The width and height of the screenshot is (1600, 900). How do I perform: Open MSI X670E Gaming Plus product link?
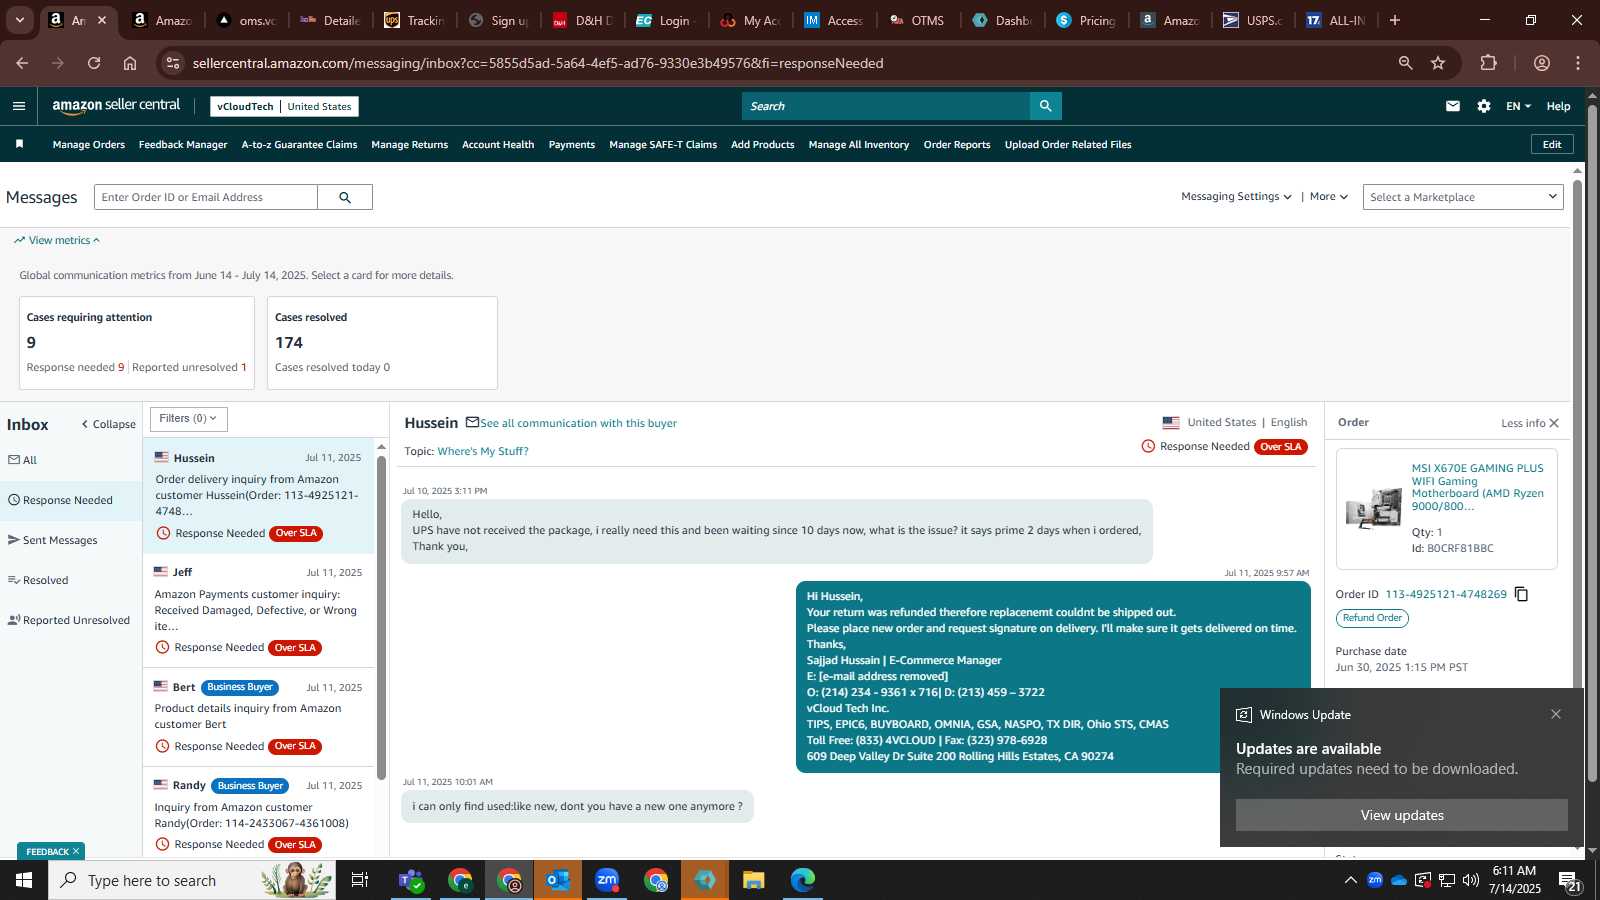[1477, 487]
